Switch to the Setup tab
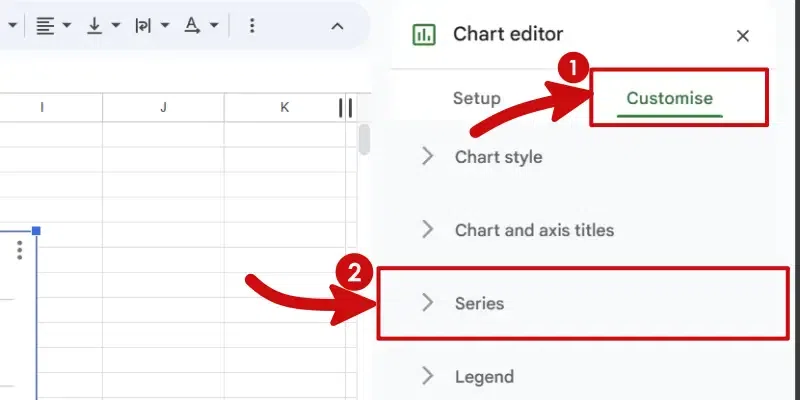 [477, 98]
